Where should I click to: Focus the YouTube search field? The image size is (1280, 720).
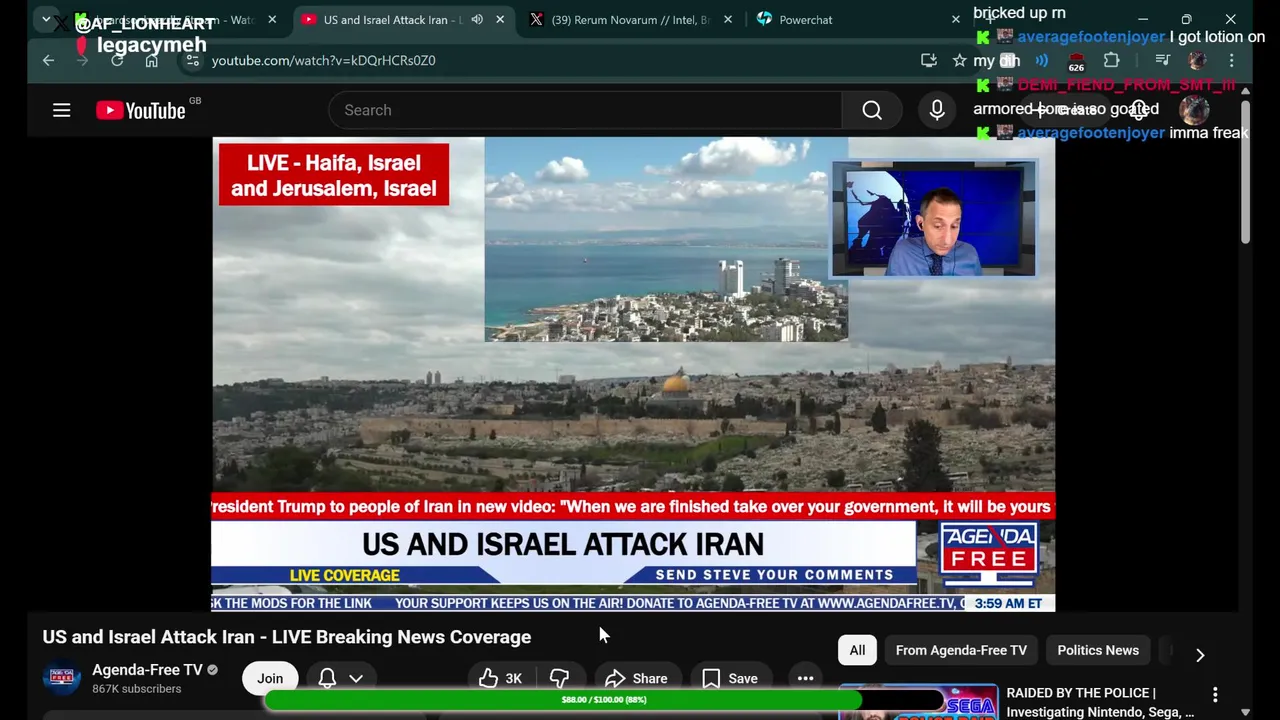pyautogui.click(x=585, y=110)
